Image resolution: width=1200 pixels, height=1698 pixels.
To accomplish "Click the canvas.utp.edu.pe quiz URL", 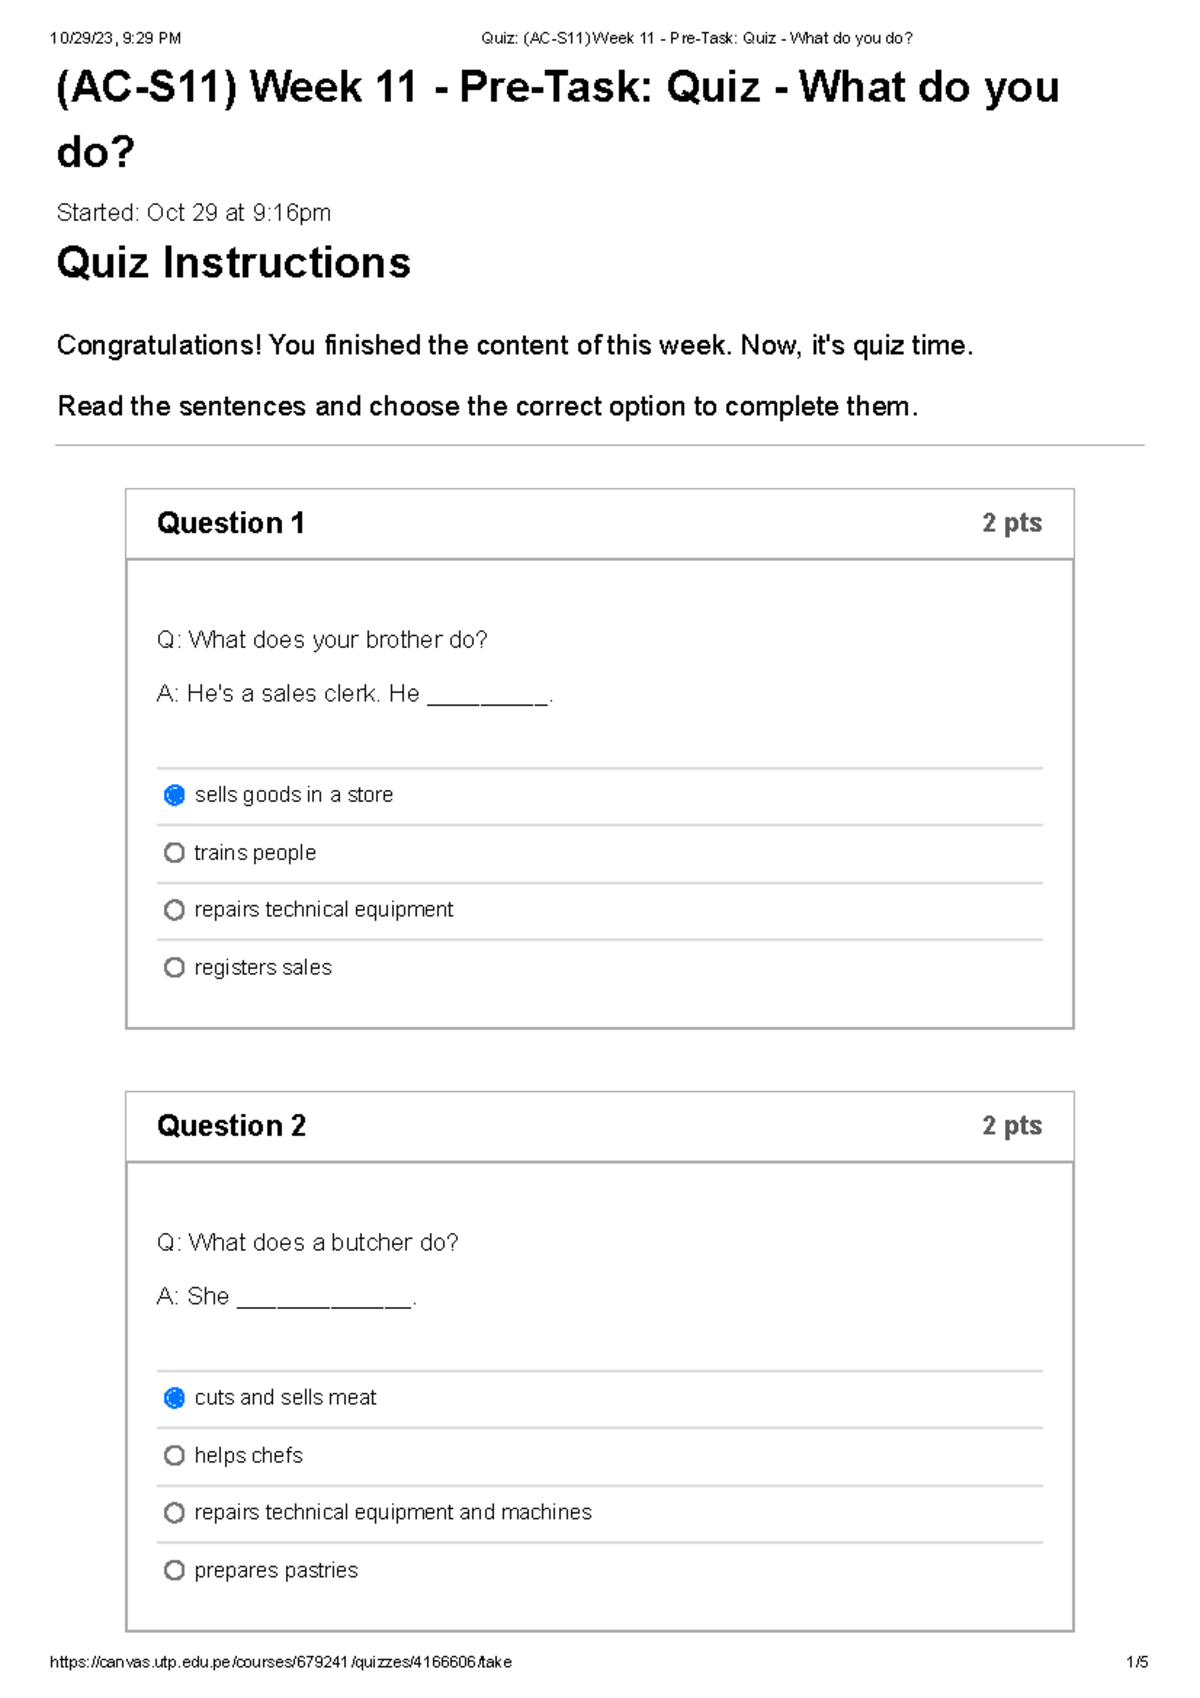I will pyautogui.click(x=280, y=1662).
